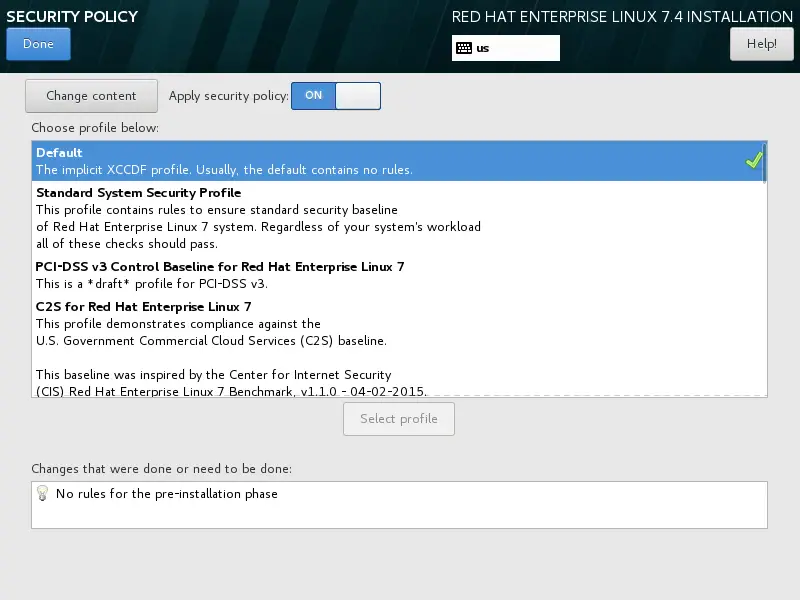Viewport: 800px width, 600px height.
Task: Click the Choose profile below label
Action: pos(95,128)
